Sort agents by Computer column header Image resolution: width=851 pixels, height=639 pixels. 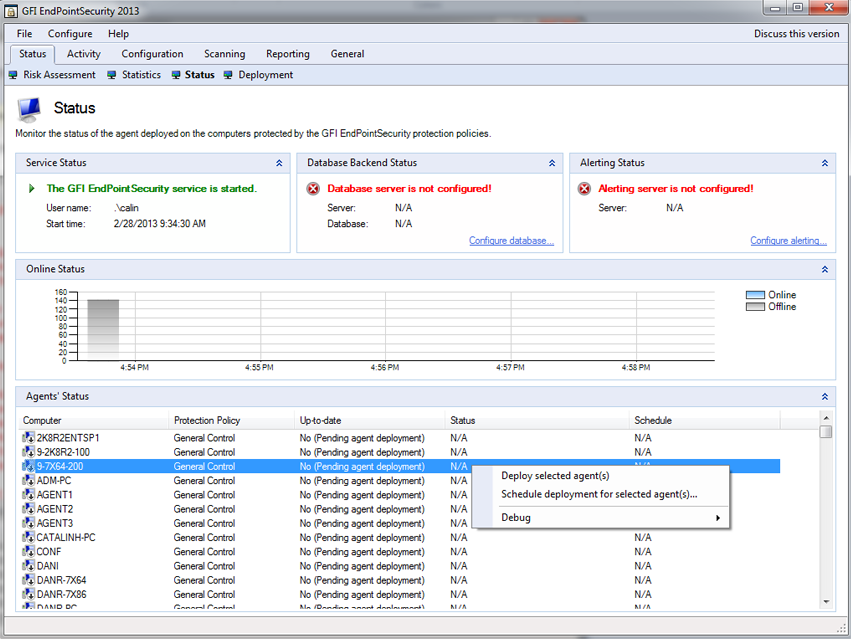(93, 420)
